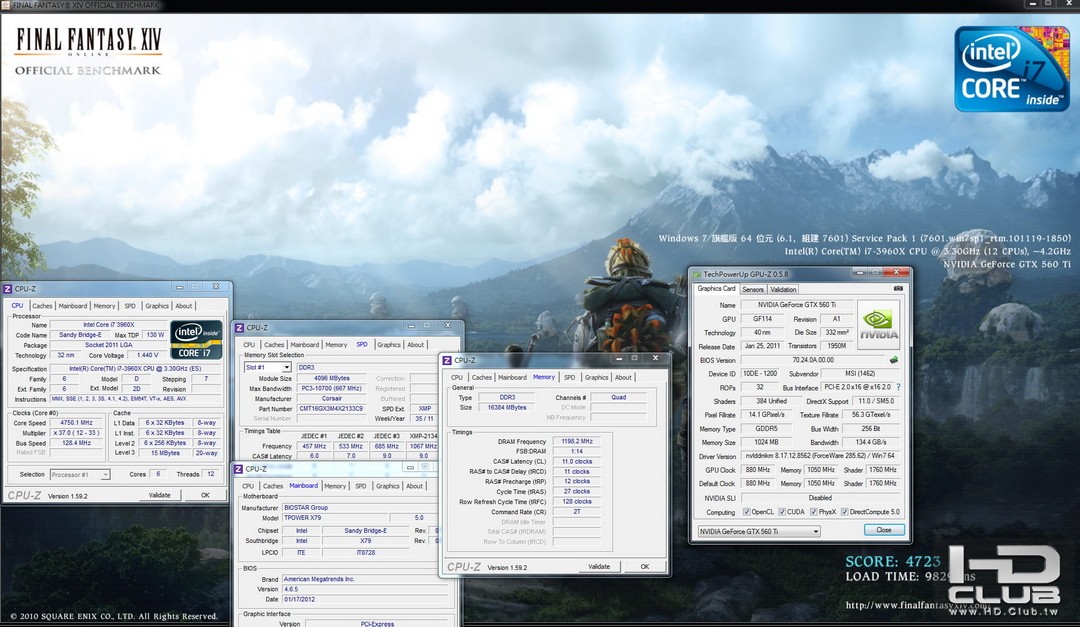Viewport: 1080px width, 627px height.
Task: Open the Caches tab in CPU-Z CPU window
Action: point(42,306)
